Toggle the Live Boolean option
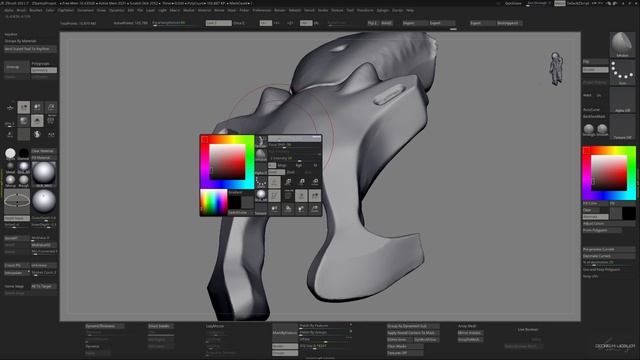Image resolution: width=640 pixels, height=360 pixels. click(x=528, y=329)
